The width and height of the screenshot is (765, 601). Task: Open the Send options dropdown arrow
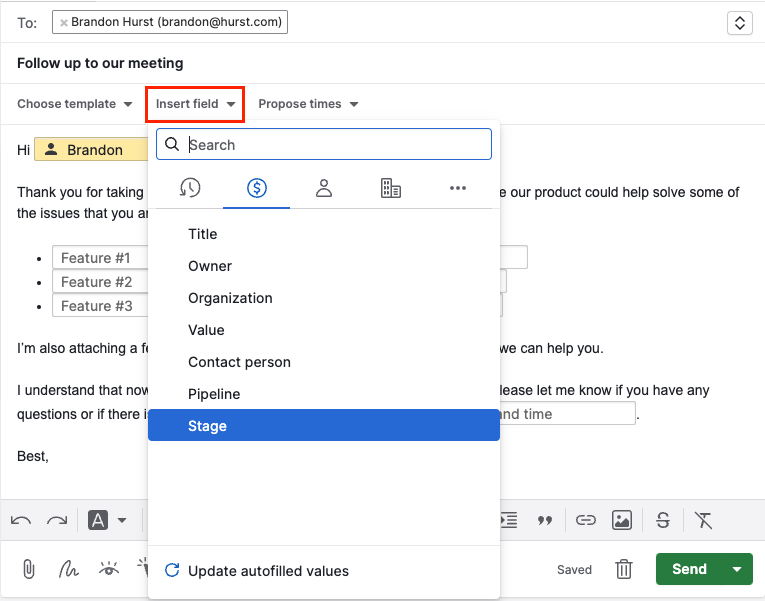click(737, 569)
